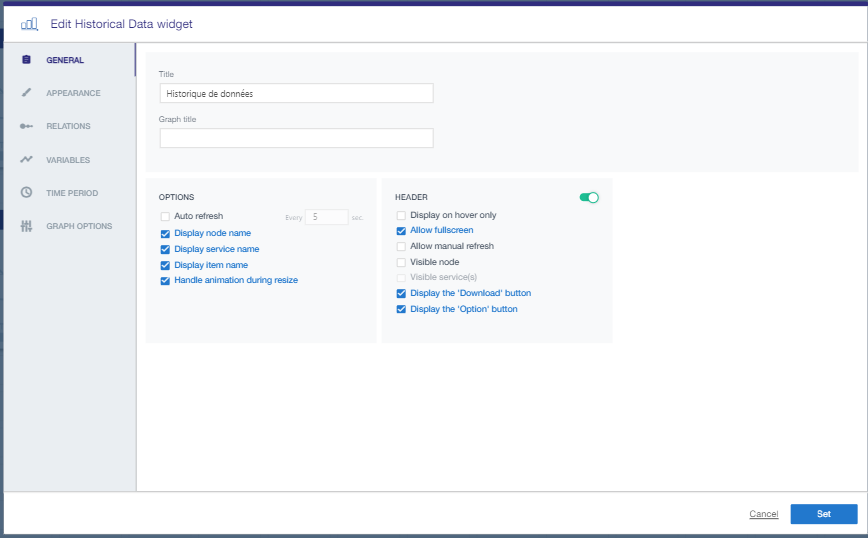
Task: Uncheck Display the 'Download' button
Action: [x=401, y=293]
